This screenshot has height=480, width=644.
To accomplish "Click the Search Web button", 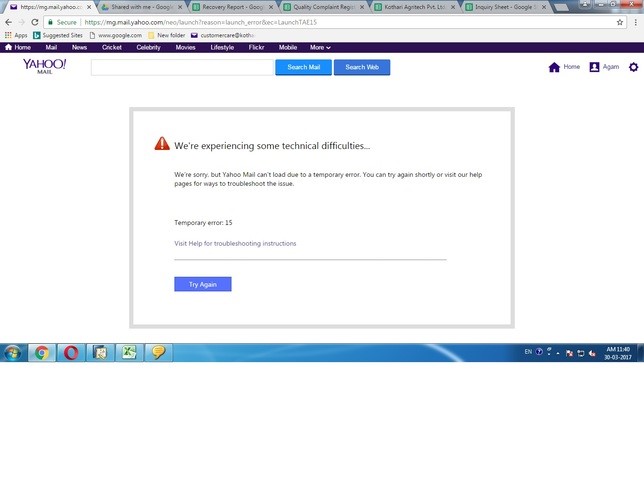I will coord(362,67).
